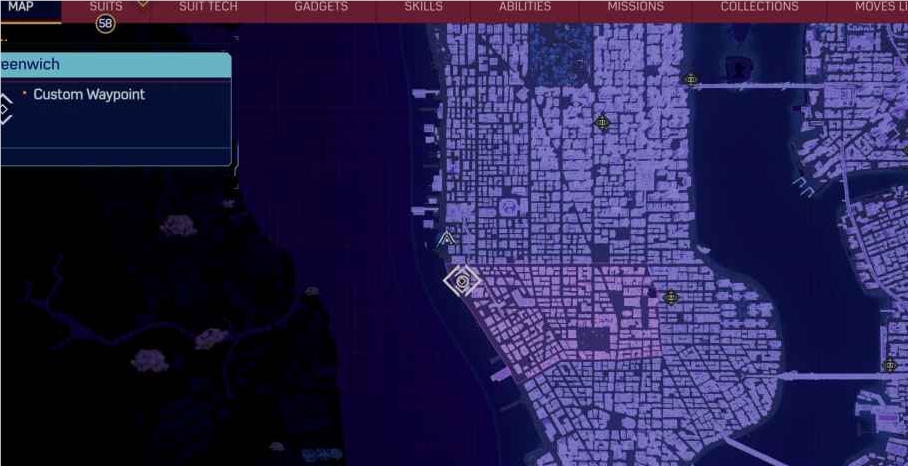Screen dimensions: 908x466
Task: Switch to the MISSIONS tab
Action: tap(635, 8)
